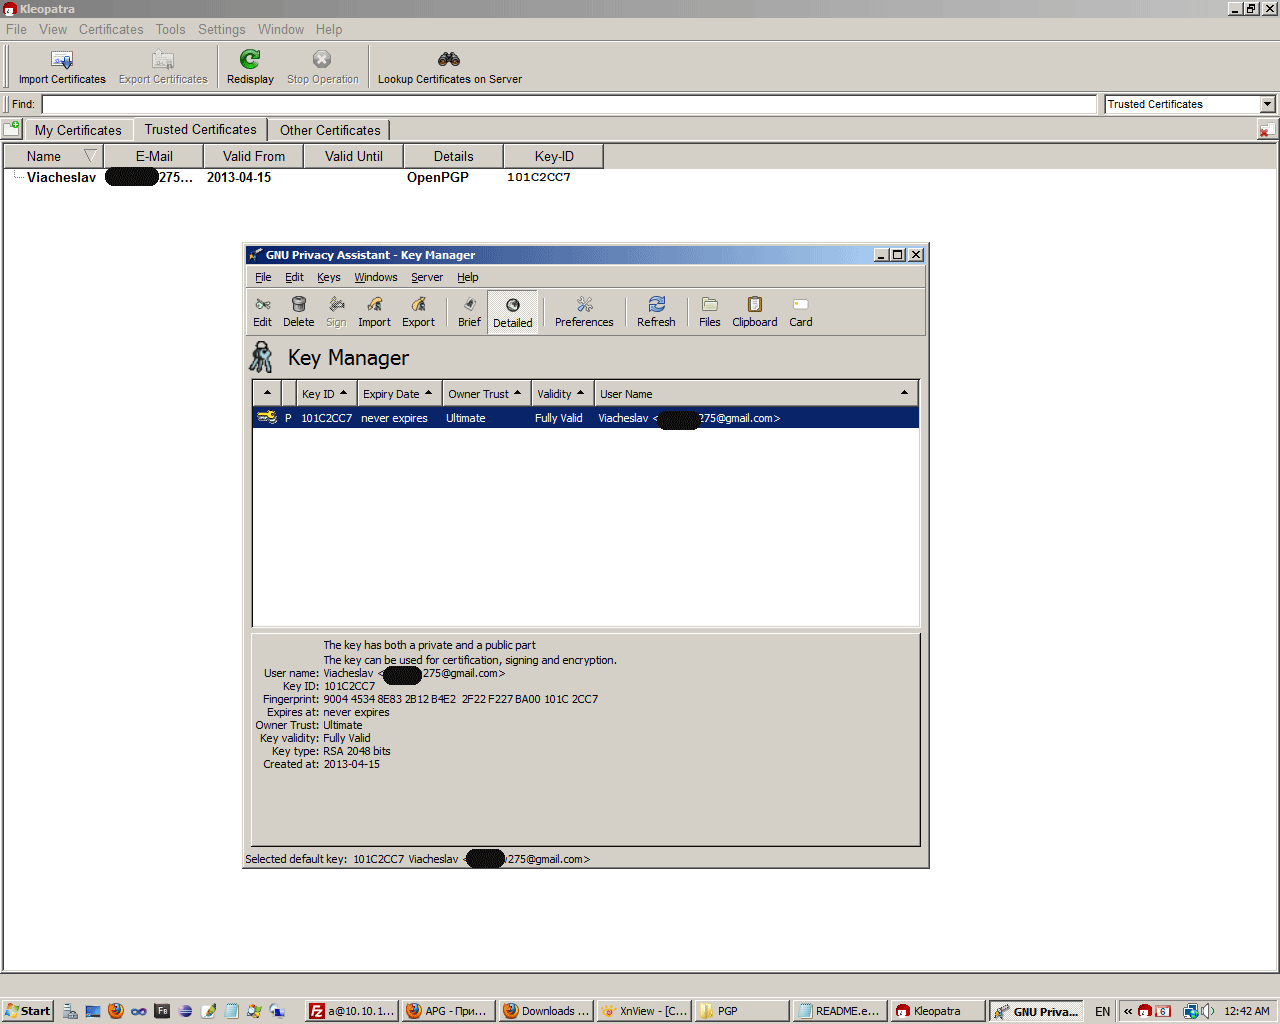The height and width of the screenshot is (1024, 1280).
Task: Click the Firefox quick launch icon
Action: [116, 1011]
